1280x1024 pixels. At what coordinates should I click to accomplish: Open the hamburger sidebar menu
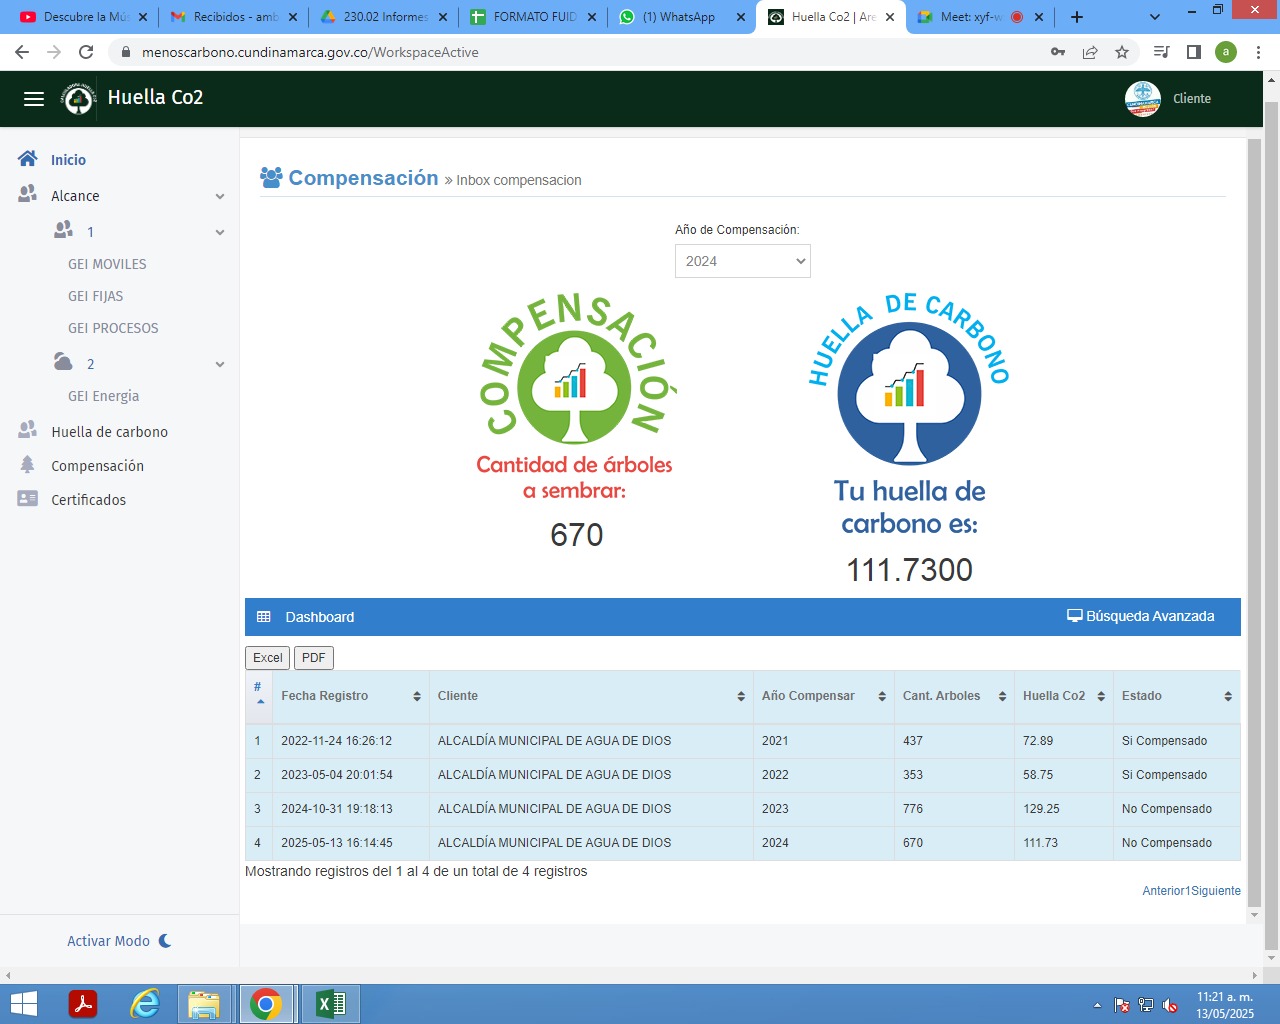(34, 98)
